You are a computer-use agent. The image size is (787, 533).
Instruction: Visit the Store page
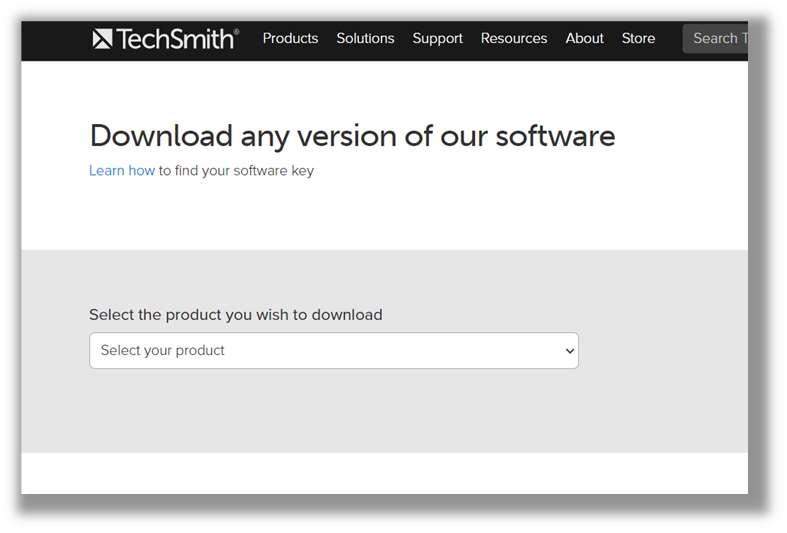(x=638, y=38)
